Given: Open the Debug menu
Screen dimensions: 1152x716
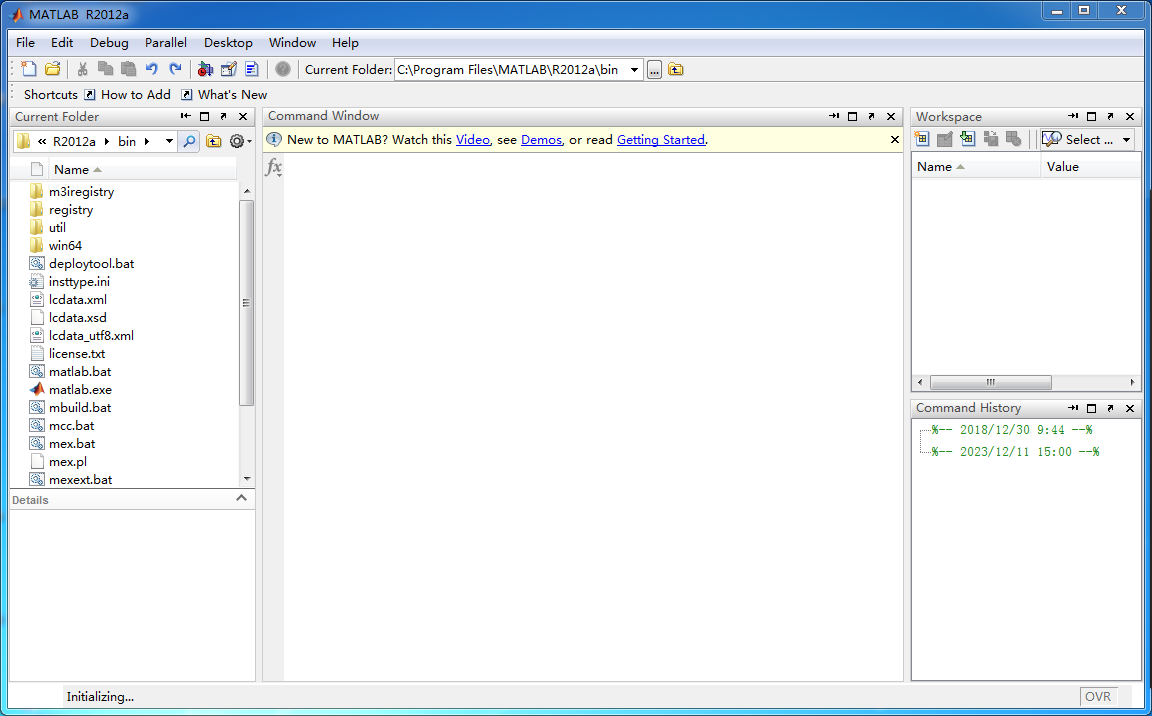Looking at the screenshot, I should 109,43.
